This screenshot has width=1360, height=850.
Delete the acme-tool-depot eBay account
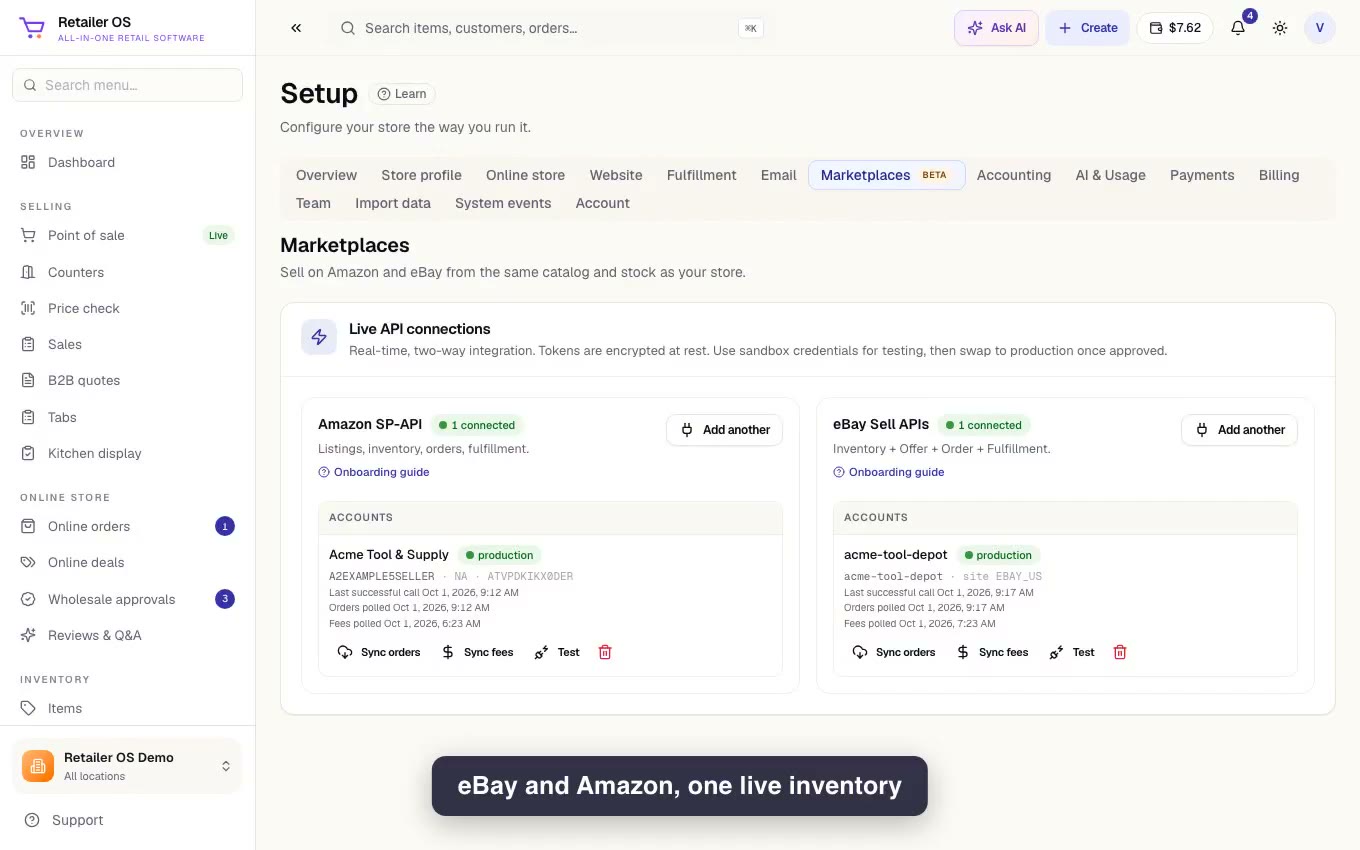point(1120,652)
